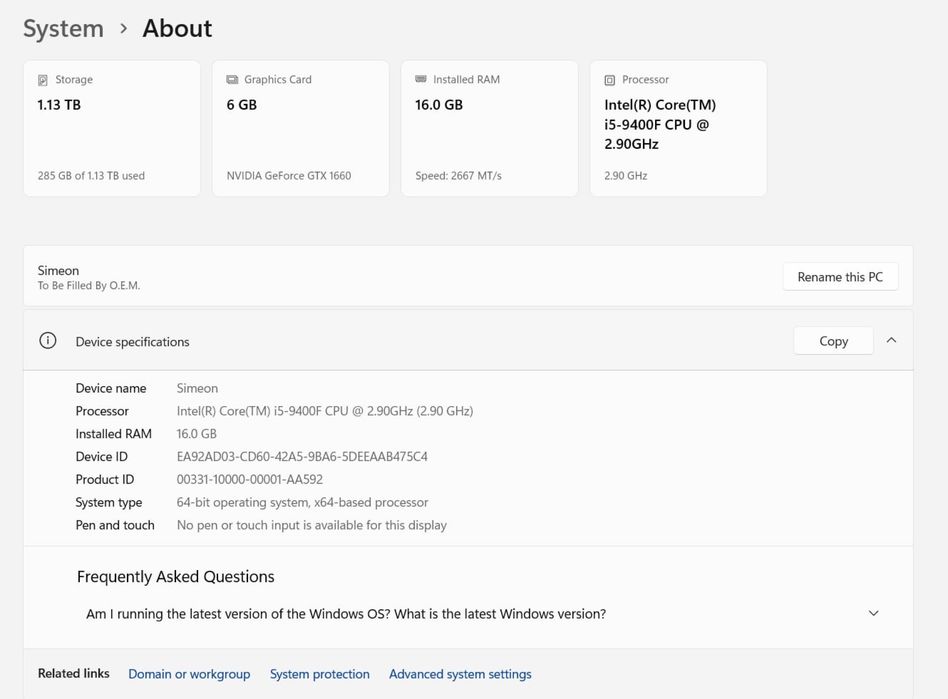Click the Rename this PC button

pyautogui.click(x=840, y=277)
